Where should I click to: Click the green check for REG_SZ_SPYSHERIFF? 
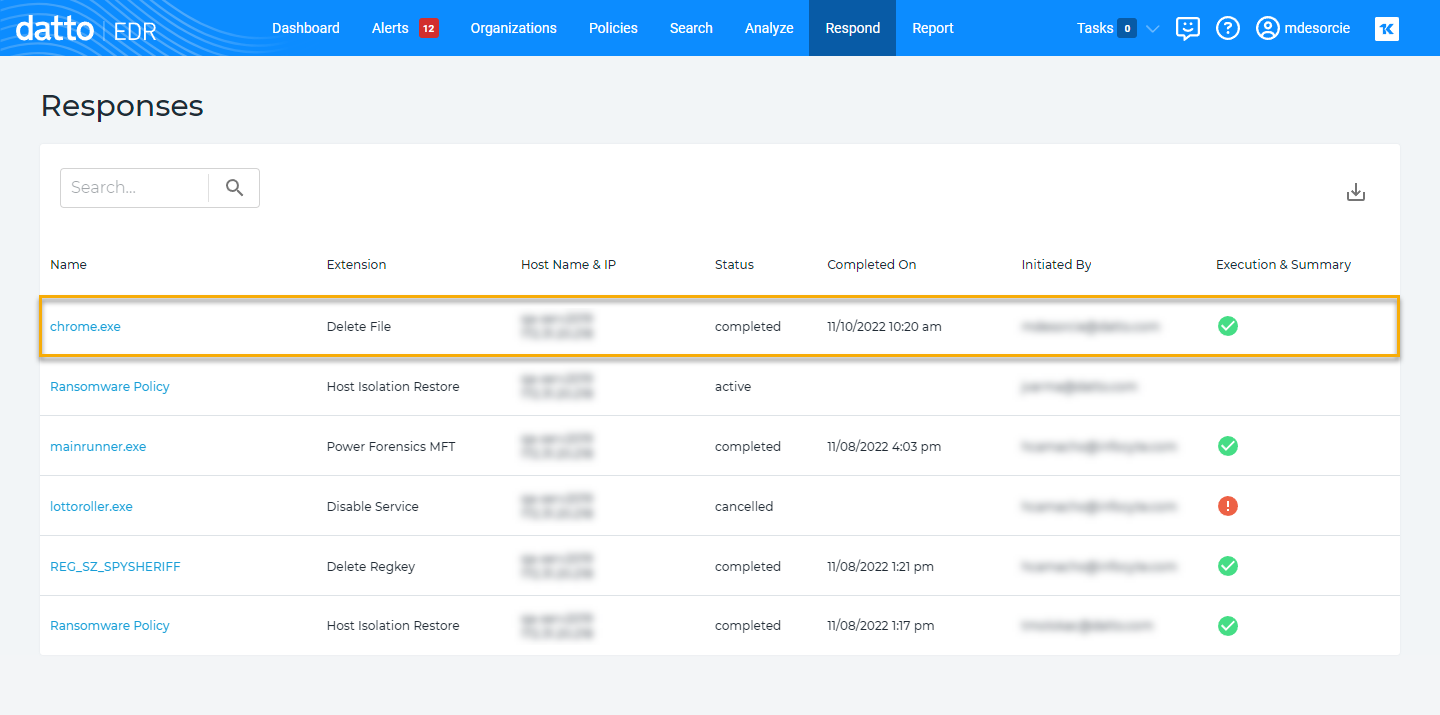pos(1228,566)
